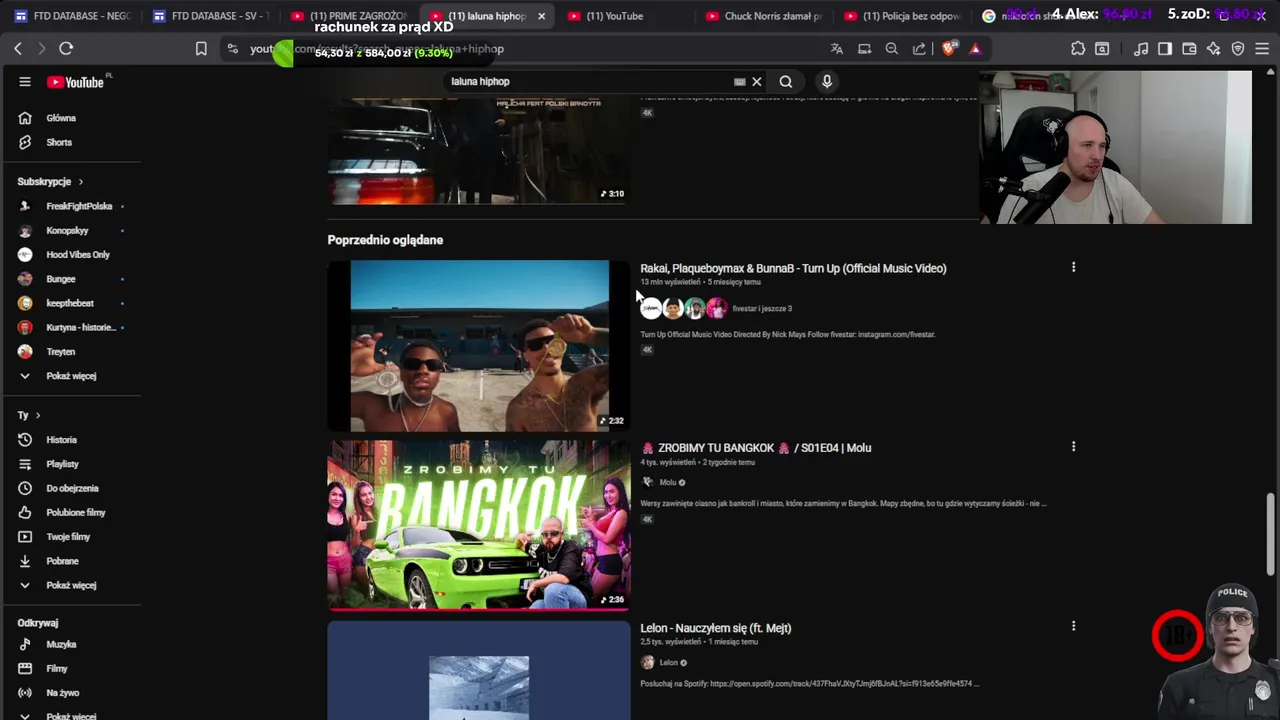Open the Konopskyy subscription
The image size is (1280, 720).
click(x=67, y=231)
